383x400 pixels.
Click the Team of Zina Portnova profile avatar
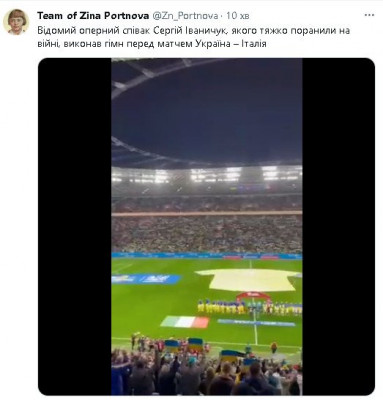click(16, 22)
